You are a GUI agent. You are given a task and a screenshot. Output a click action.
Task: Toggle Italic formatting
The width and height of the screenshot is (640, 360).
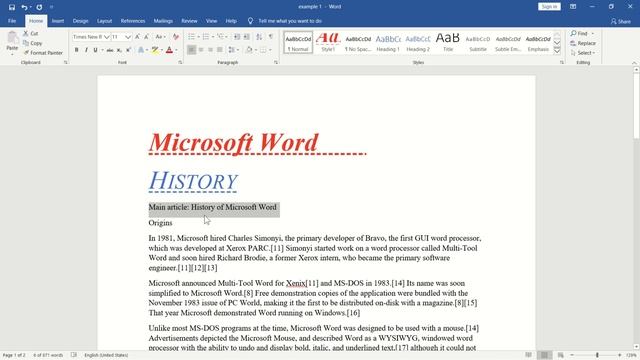[x=86, y=50]
